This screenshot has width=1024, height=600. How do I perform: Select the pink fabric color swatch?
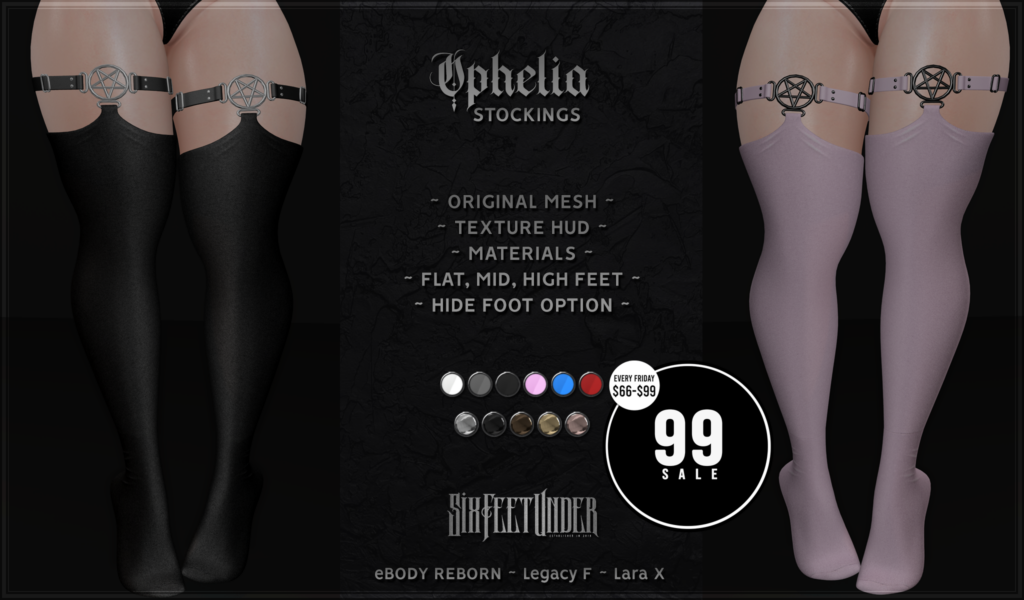pyautogui.click(x=535, y=384)
